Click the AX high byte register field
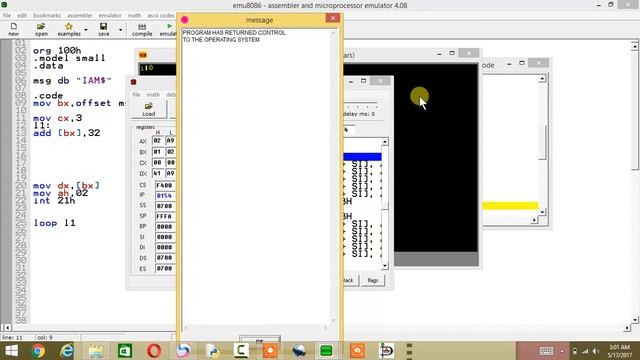This screenshot has width=640, height=360. 158,141
